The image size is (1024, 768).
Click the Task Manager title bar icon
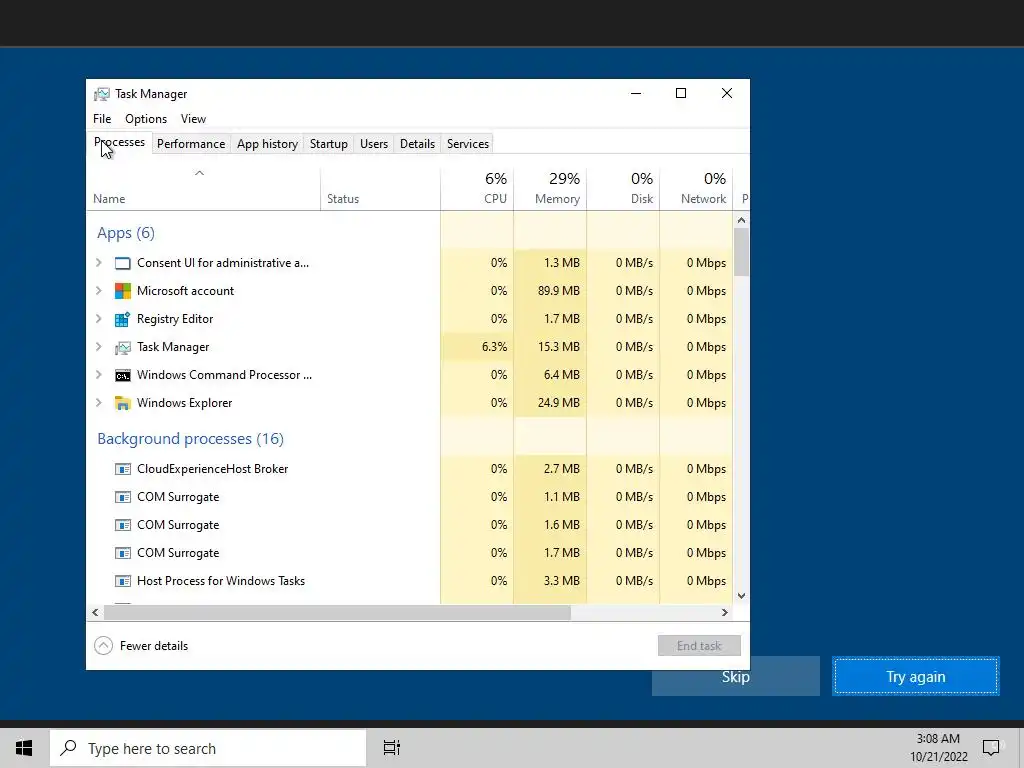pos(102,94)
